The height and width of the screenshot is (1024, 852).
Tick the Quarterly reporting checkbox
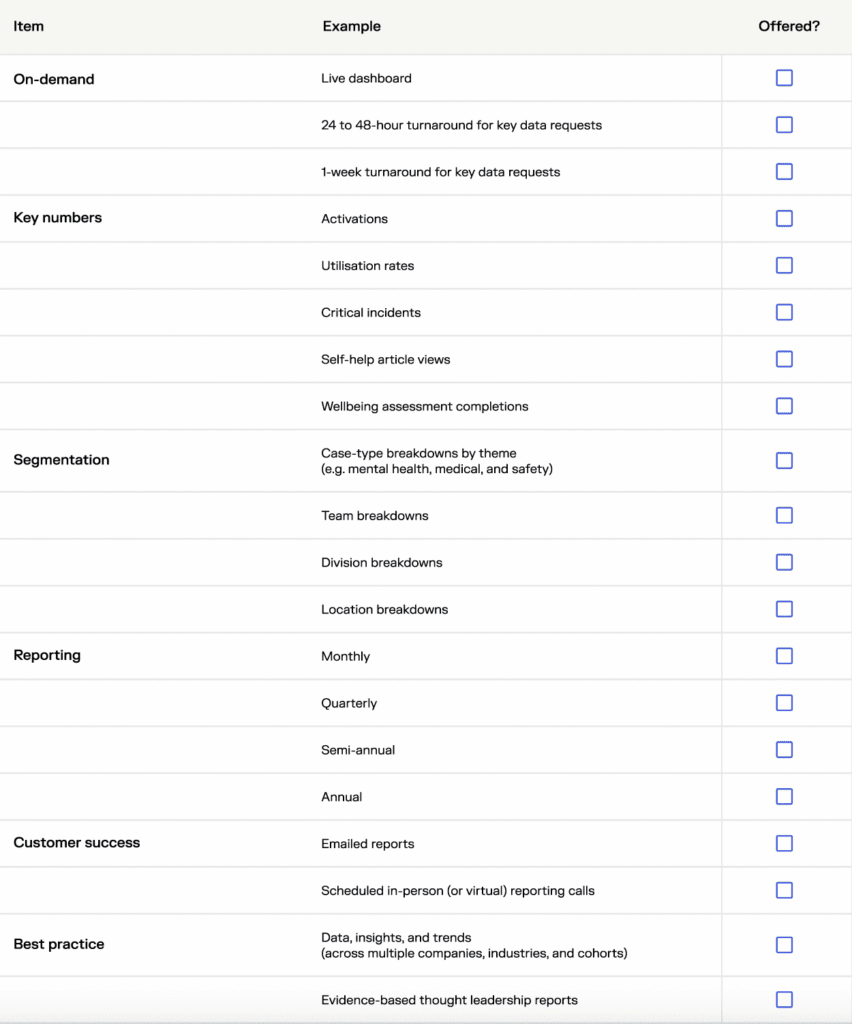coord(784,703)
